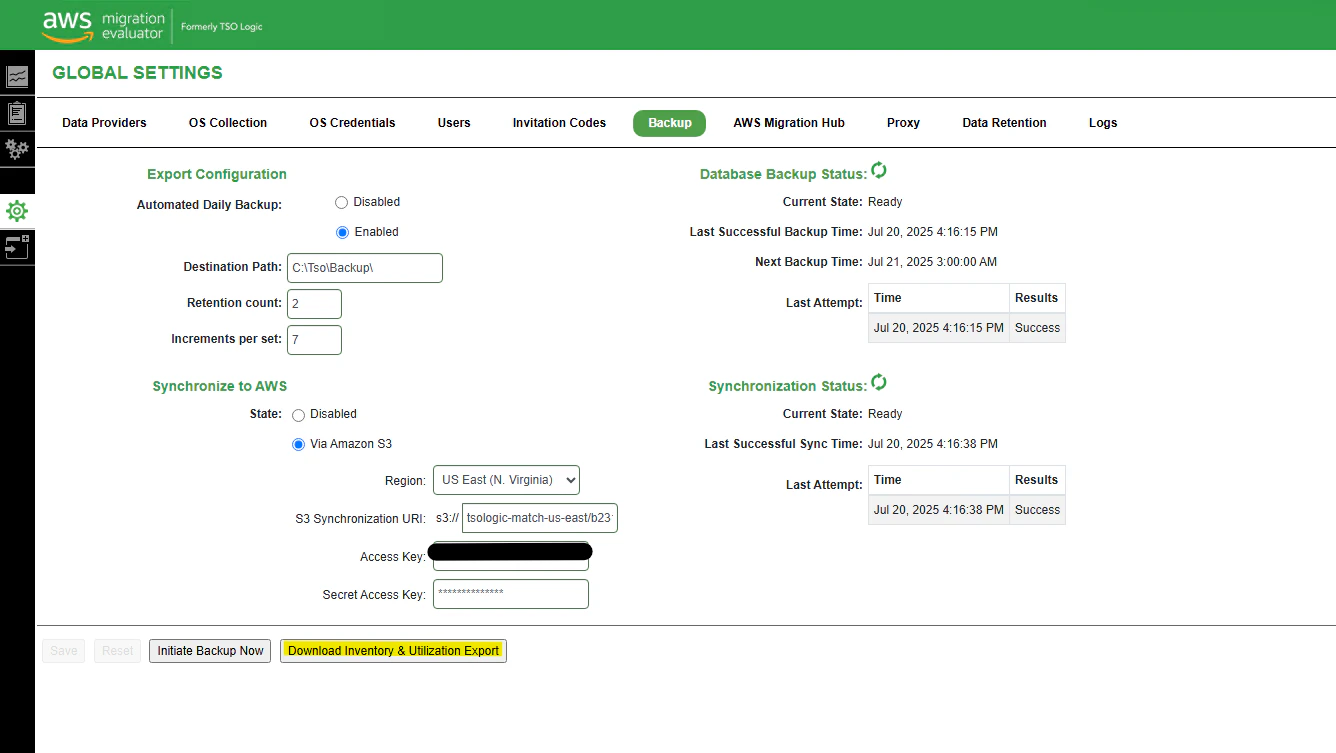Open the dashboard chart icon in sidebar
Viewport: 1336px width, 753px height.
tap(17, 77)
